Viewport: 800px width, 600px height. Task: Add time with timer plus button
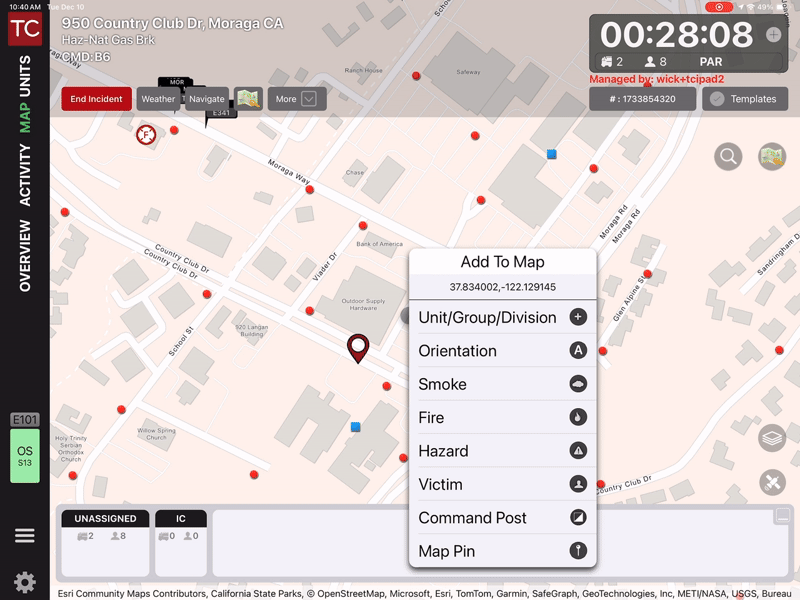[x=773, y=35]
